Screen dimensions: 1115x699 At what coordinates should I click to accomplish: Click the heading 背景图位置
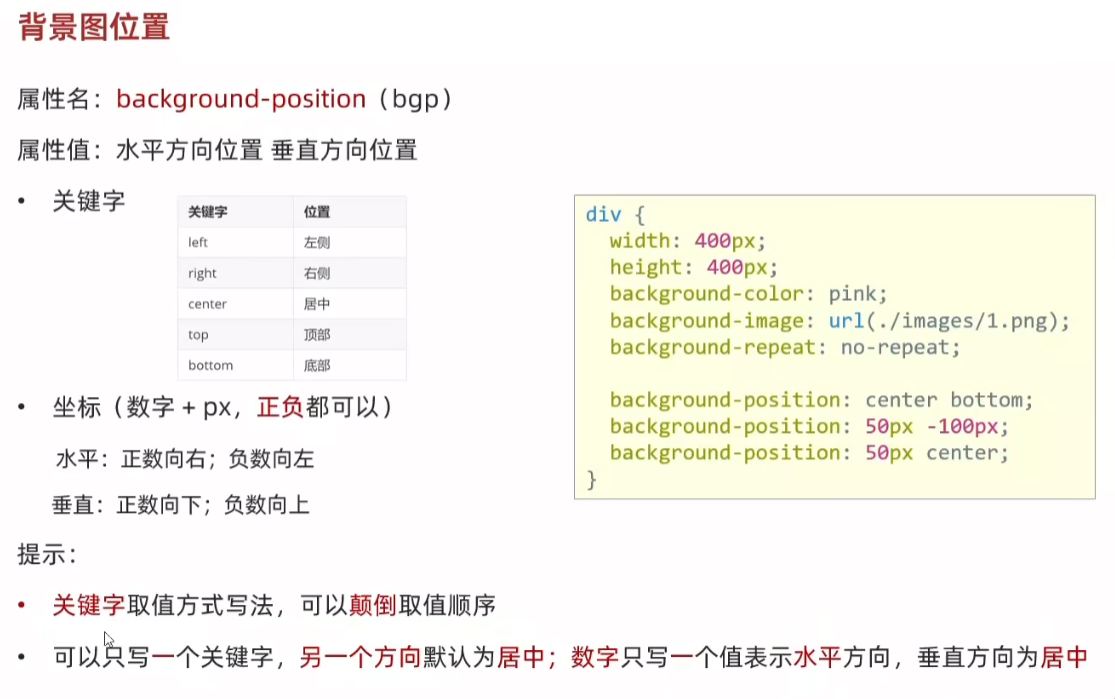94,27
